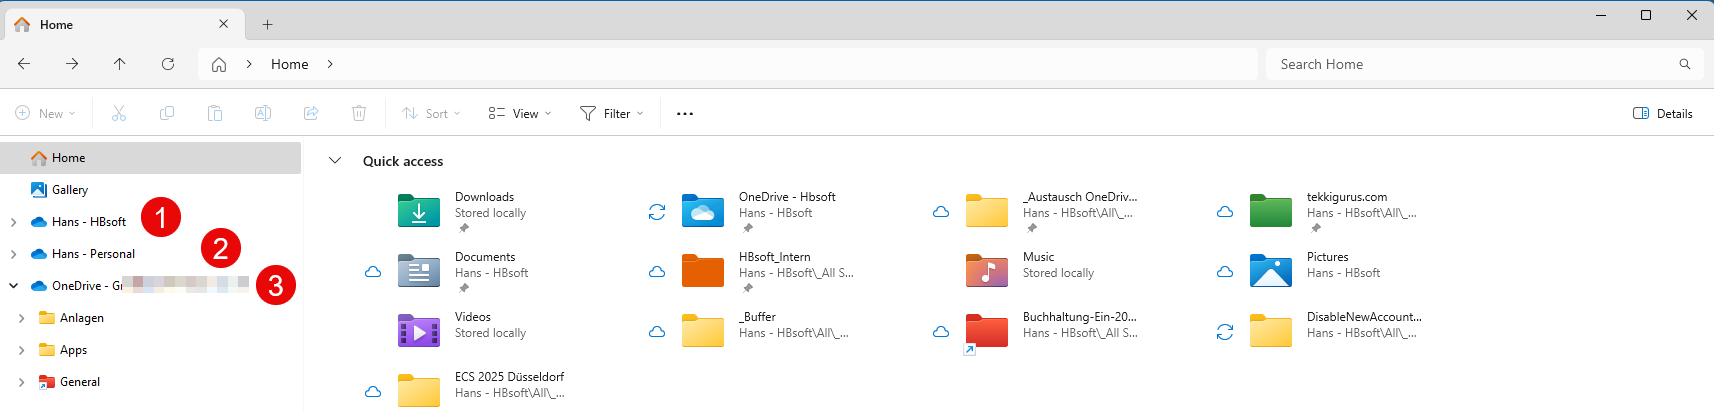Open the View dropdown menu
1714x412 pixels.
(x=519, y=114)
